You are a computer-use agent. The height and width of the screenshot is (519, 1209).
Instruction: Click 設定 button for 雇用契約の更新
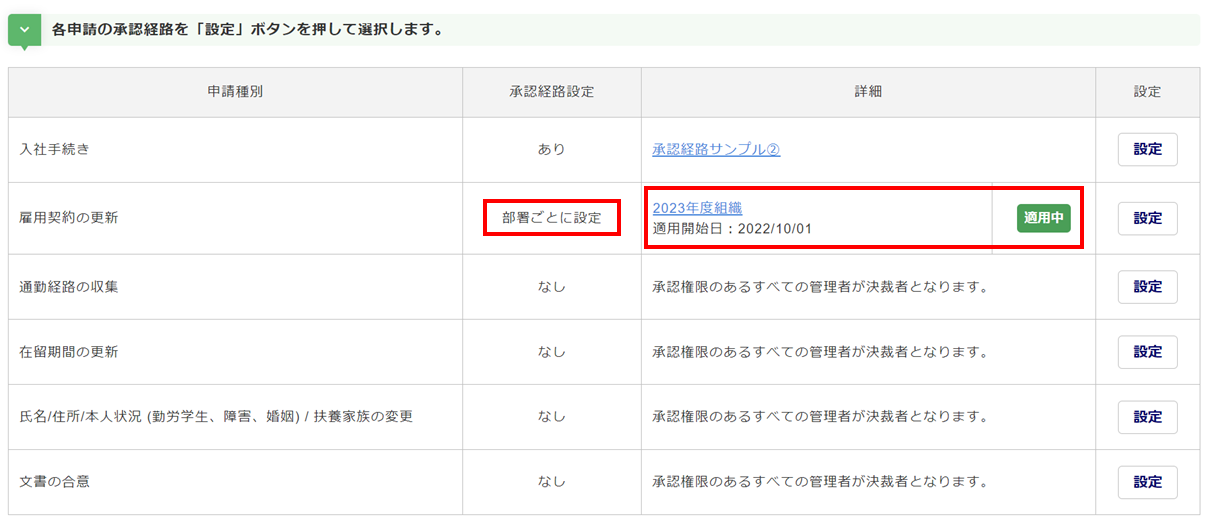1147,218
